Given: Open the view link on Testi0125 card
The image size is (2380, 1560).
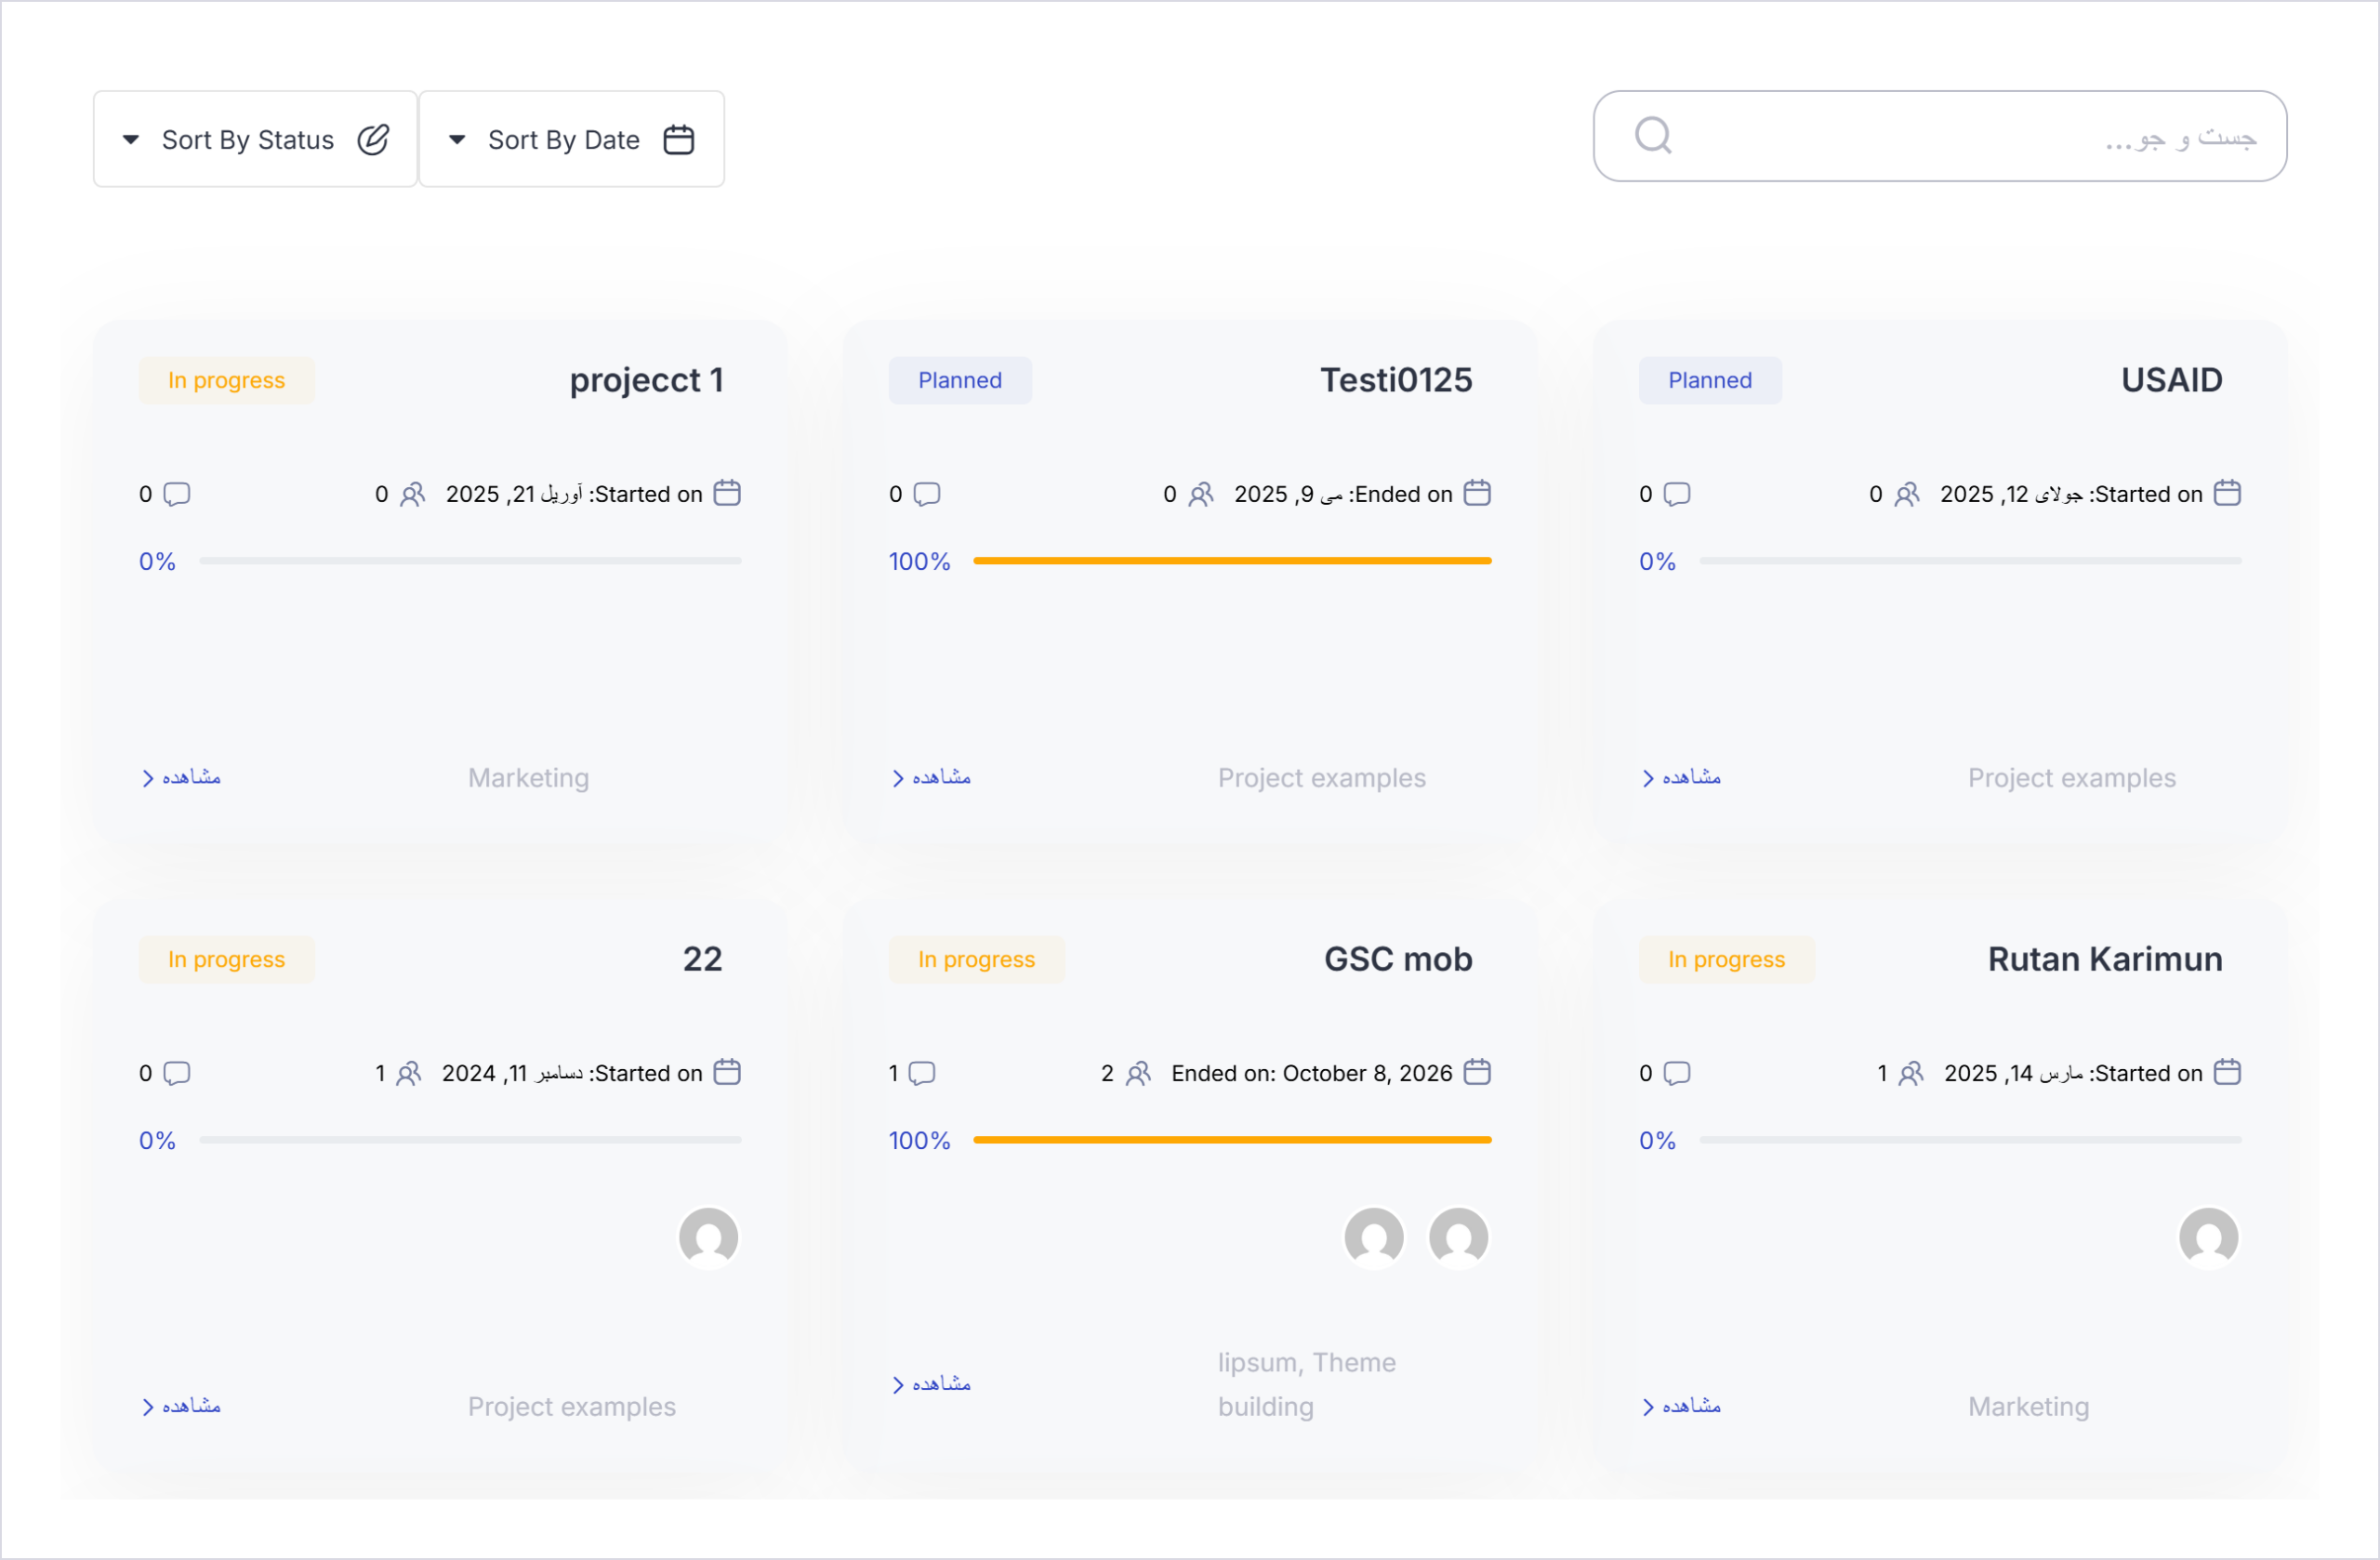Looking at the screenshot, I should click(x=931, y=777).
